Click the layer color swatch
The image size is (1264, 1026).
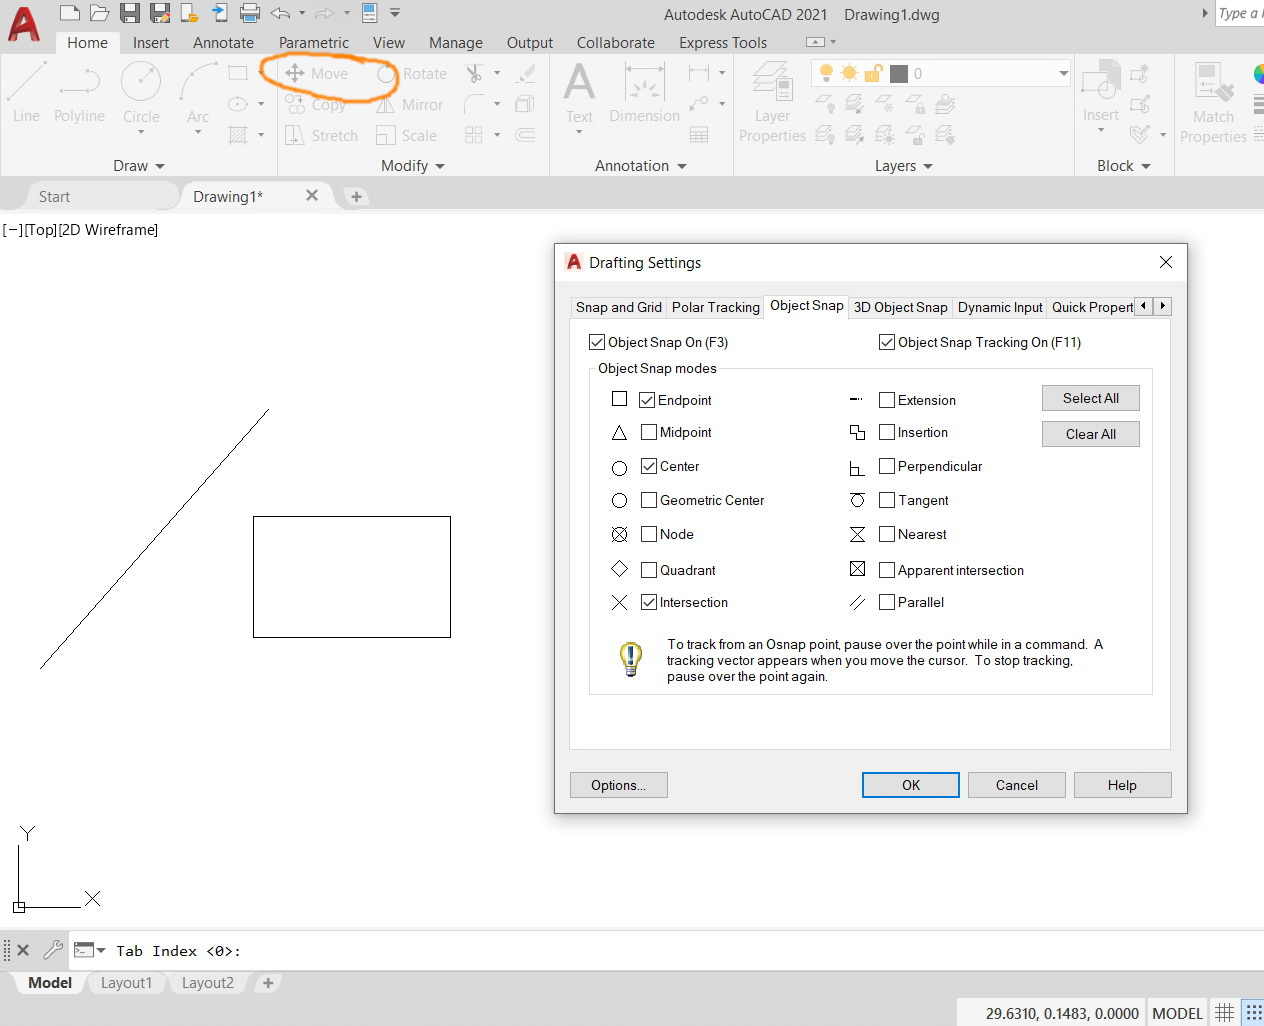point(899,73)
